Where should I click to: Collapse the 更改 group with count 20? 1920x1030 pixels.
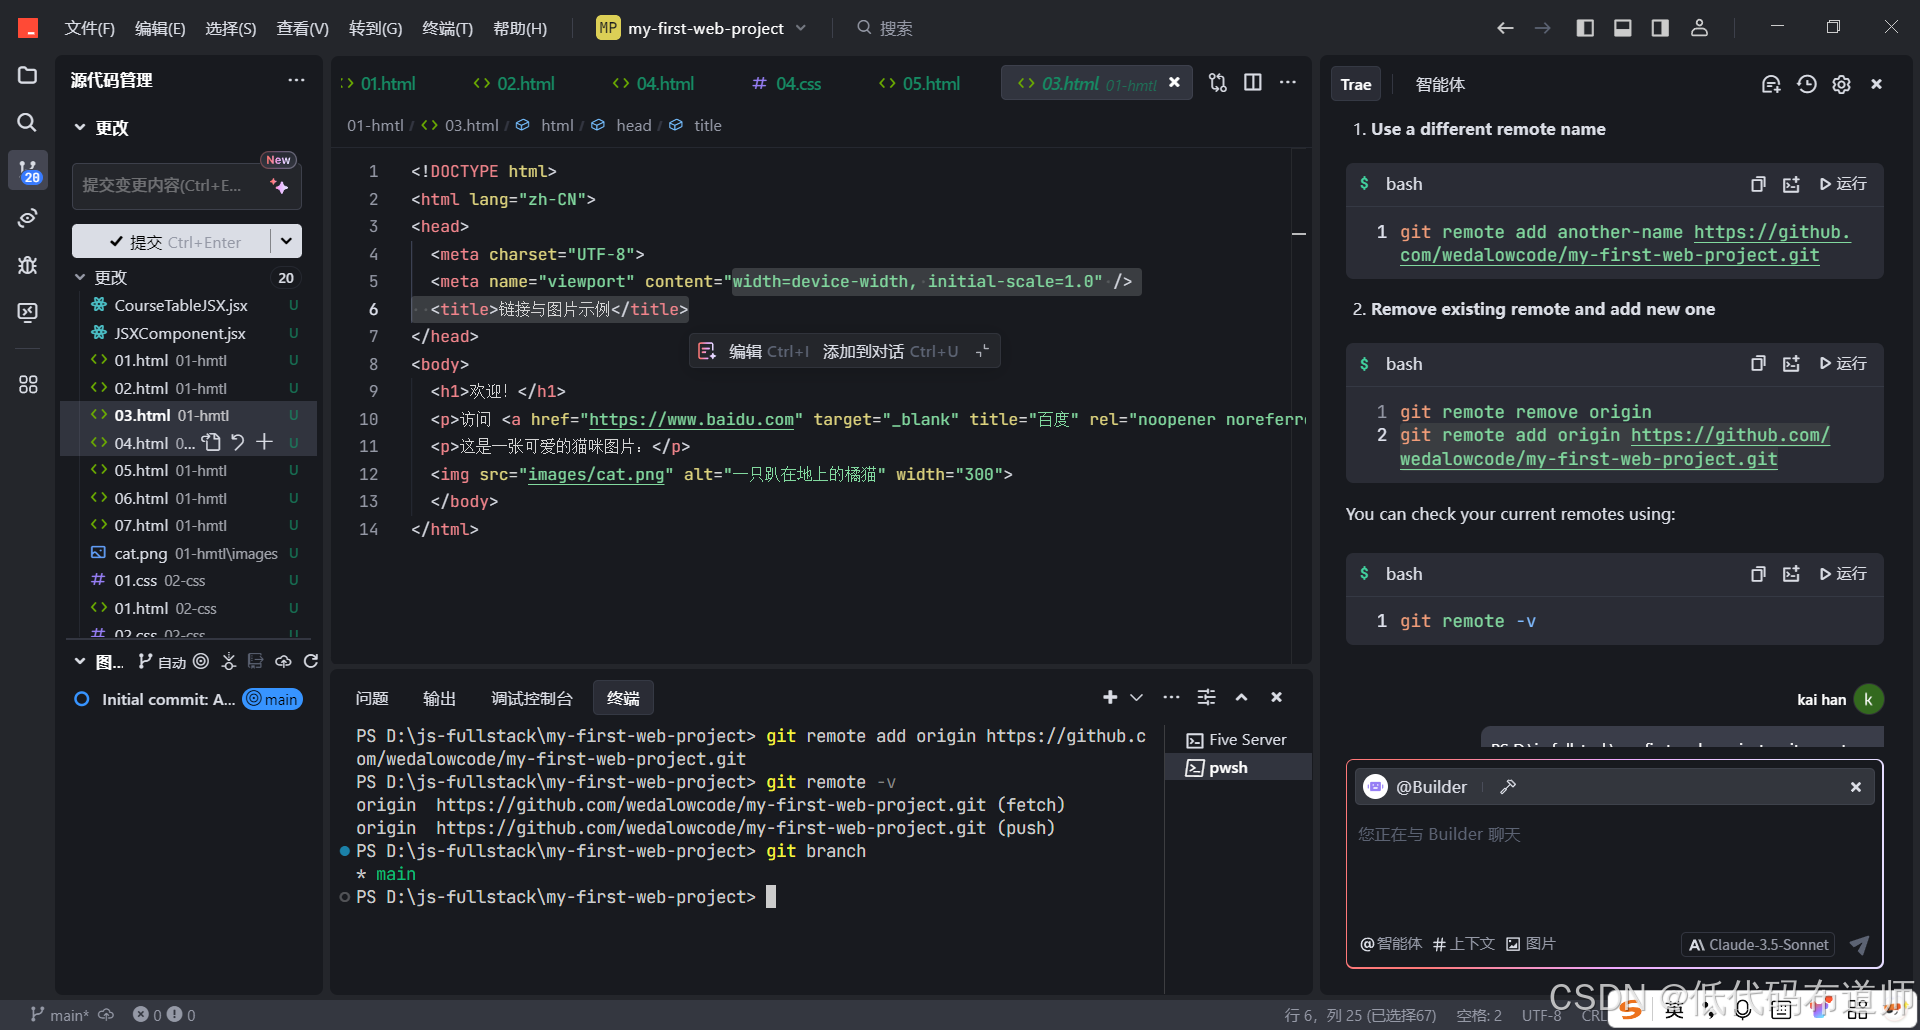click(x=80, y=277)
